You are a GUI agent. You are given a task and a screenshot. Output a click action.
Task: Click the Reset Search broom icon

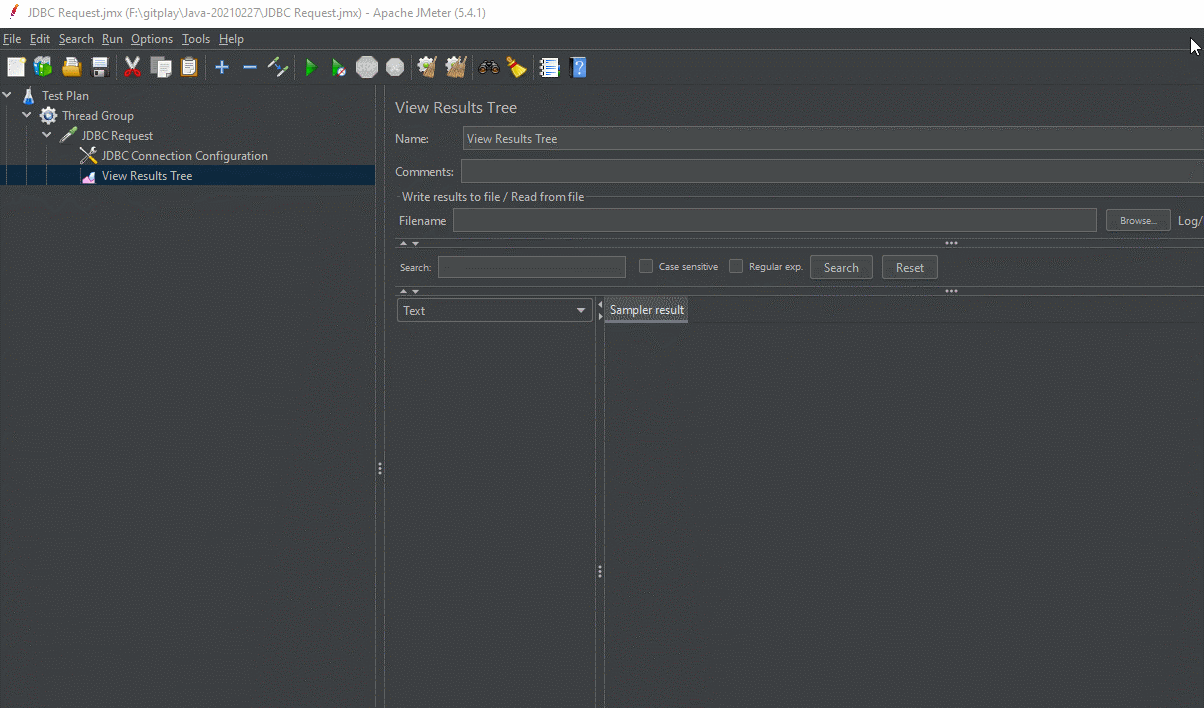[516, 67]
